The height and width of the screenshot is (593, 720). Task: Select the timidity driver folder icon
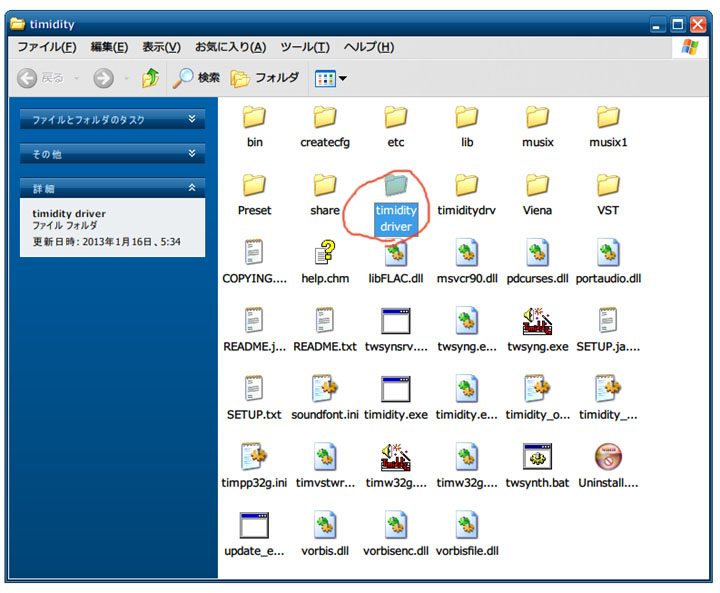(x=396, y=185)
